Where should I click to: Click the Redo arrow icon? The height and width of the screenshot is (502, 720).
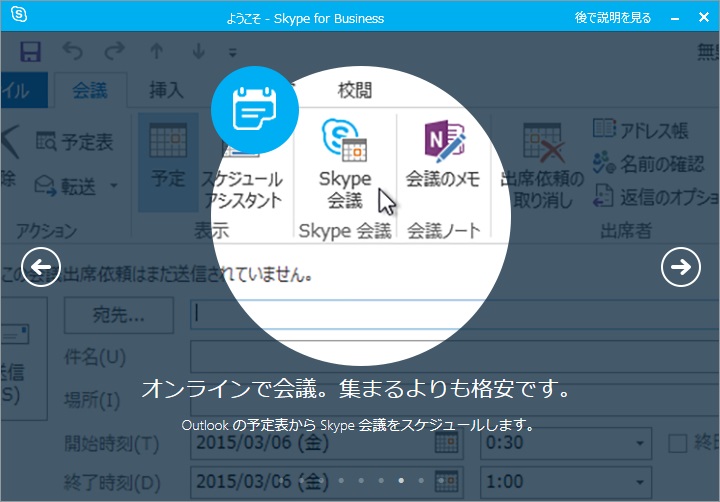(x=114, y=51)
